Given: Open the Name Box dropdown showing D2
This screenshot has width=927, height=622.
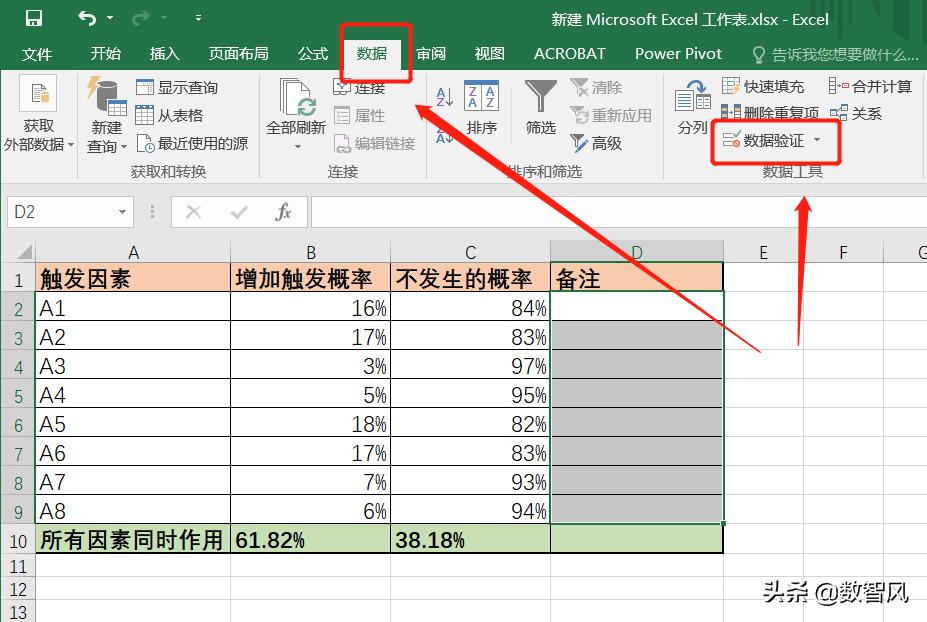Looking at the screenshot, I should tap(120, 212).
